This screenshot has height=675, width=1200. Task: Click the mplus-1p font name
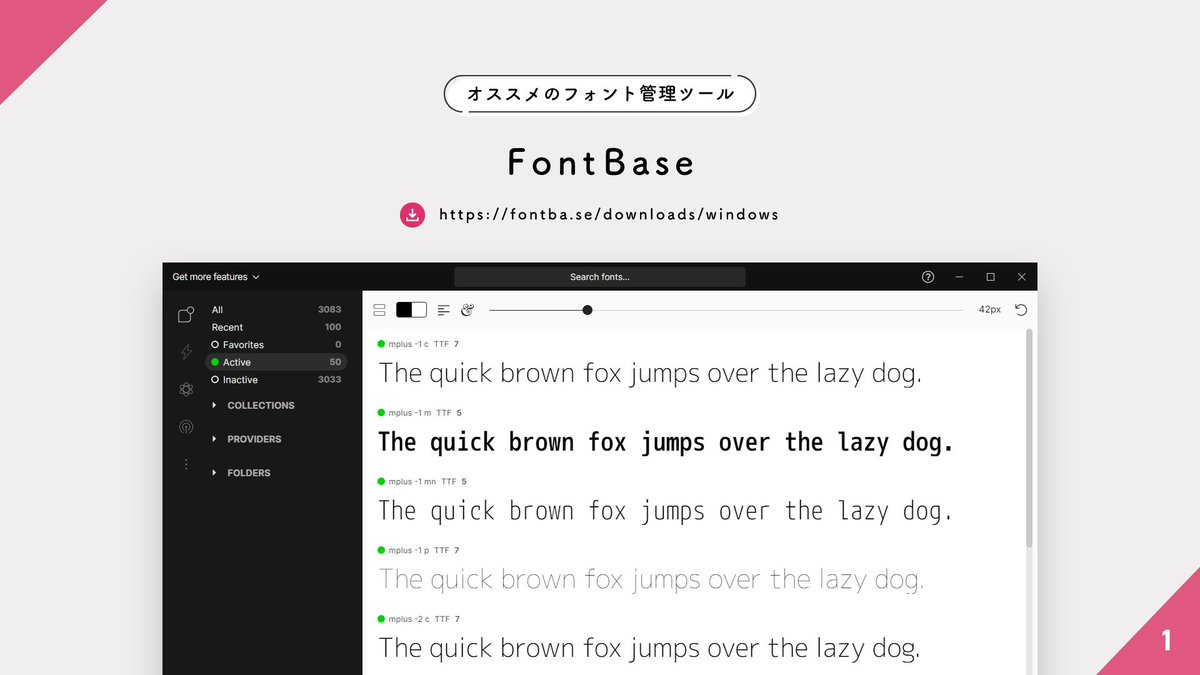click(x=409, y=550)
